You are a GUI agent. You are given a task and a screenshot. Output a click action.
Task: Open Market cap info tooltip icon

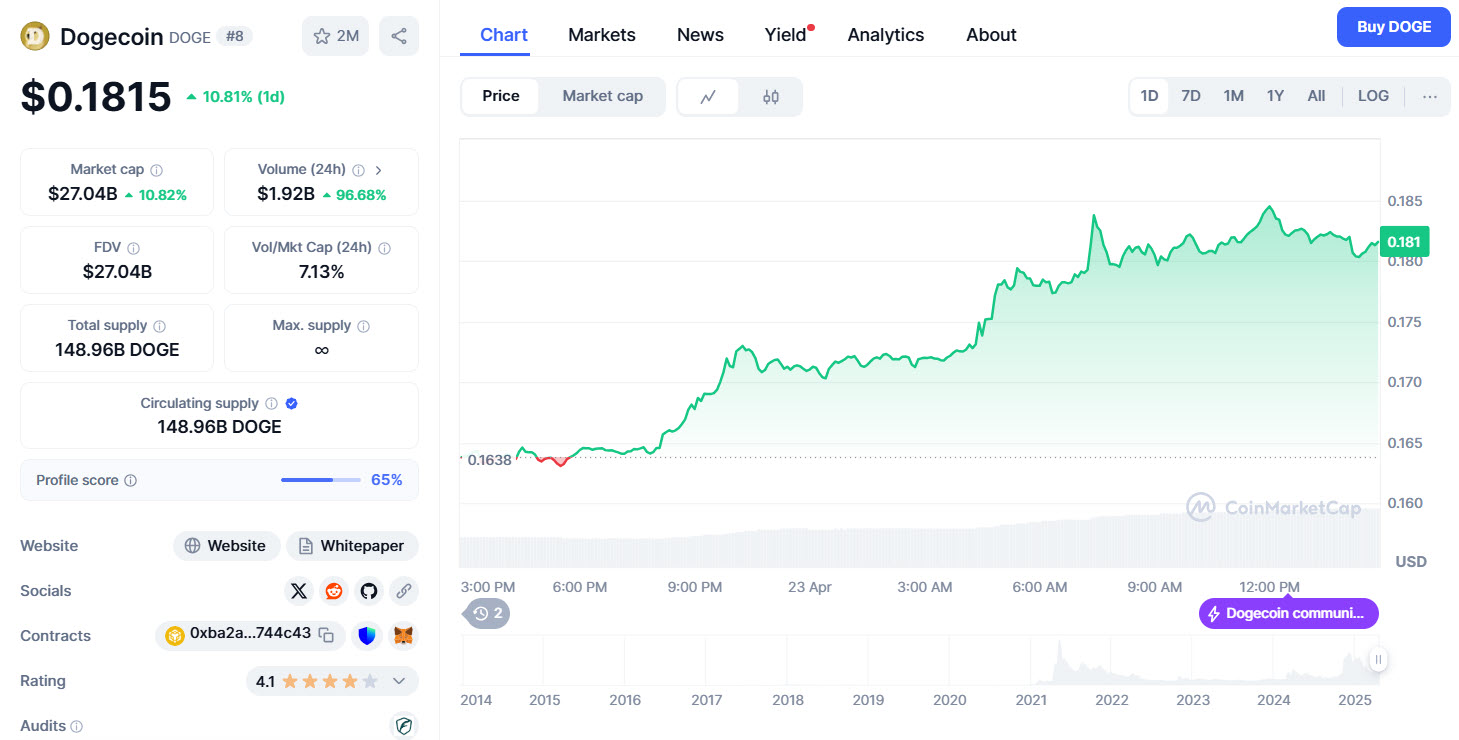click(157, 170)
